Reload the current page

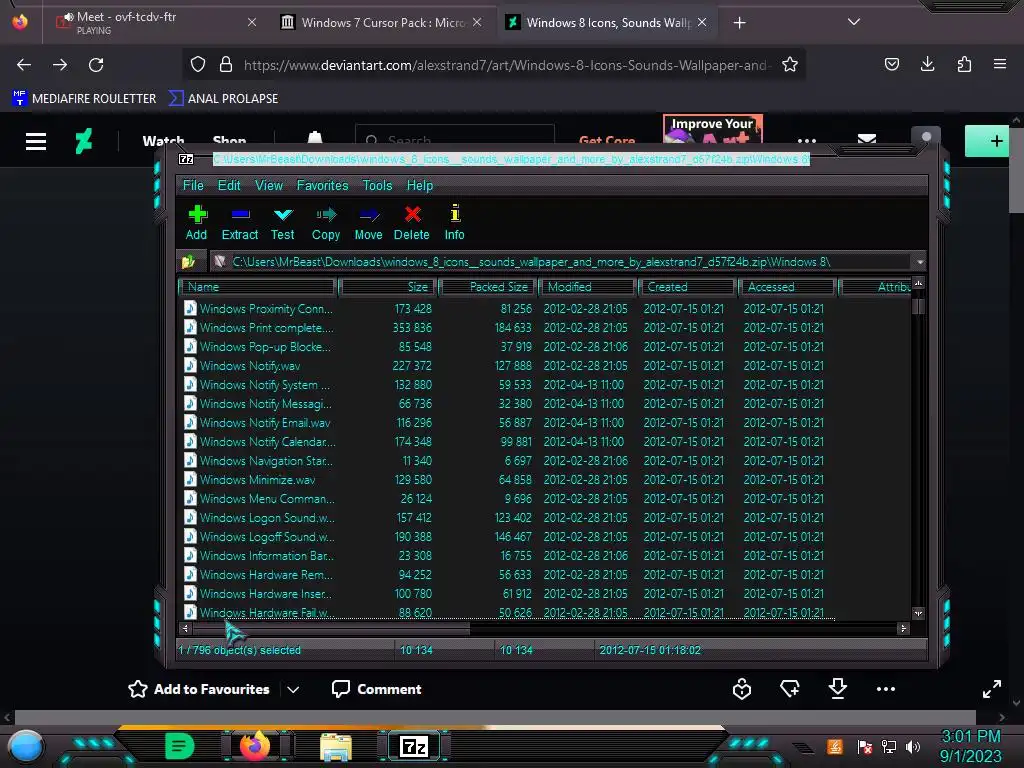coord(96,65)
